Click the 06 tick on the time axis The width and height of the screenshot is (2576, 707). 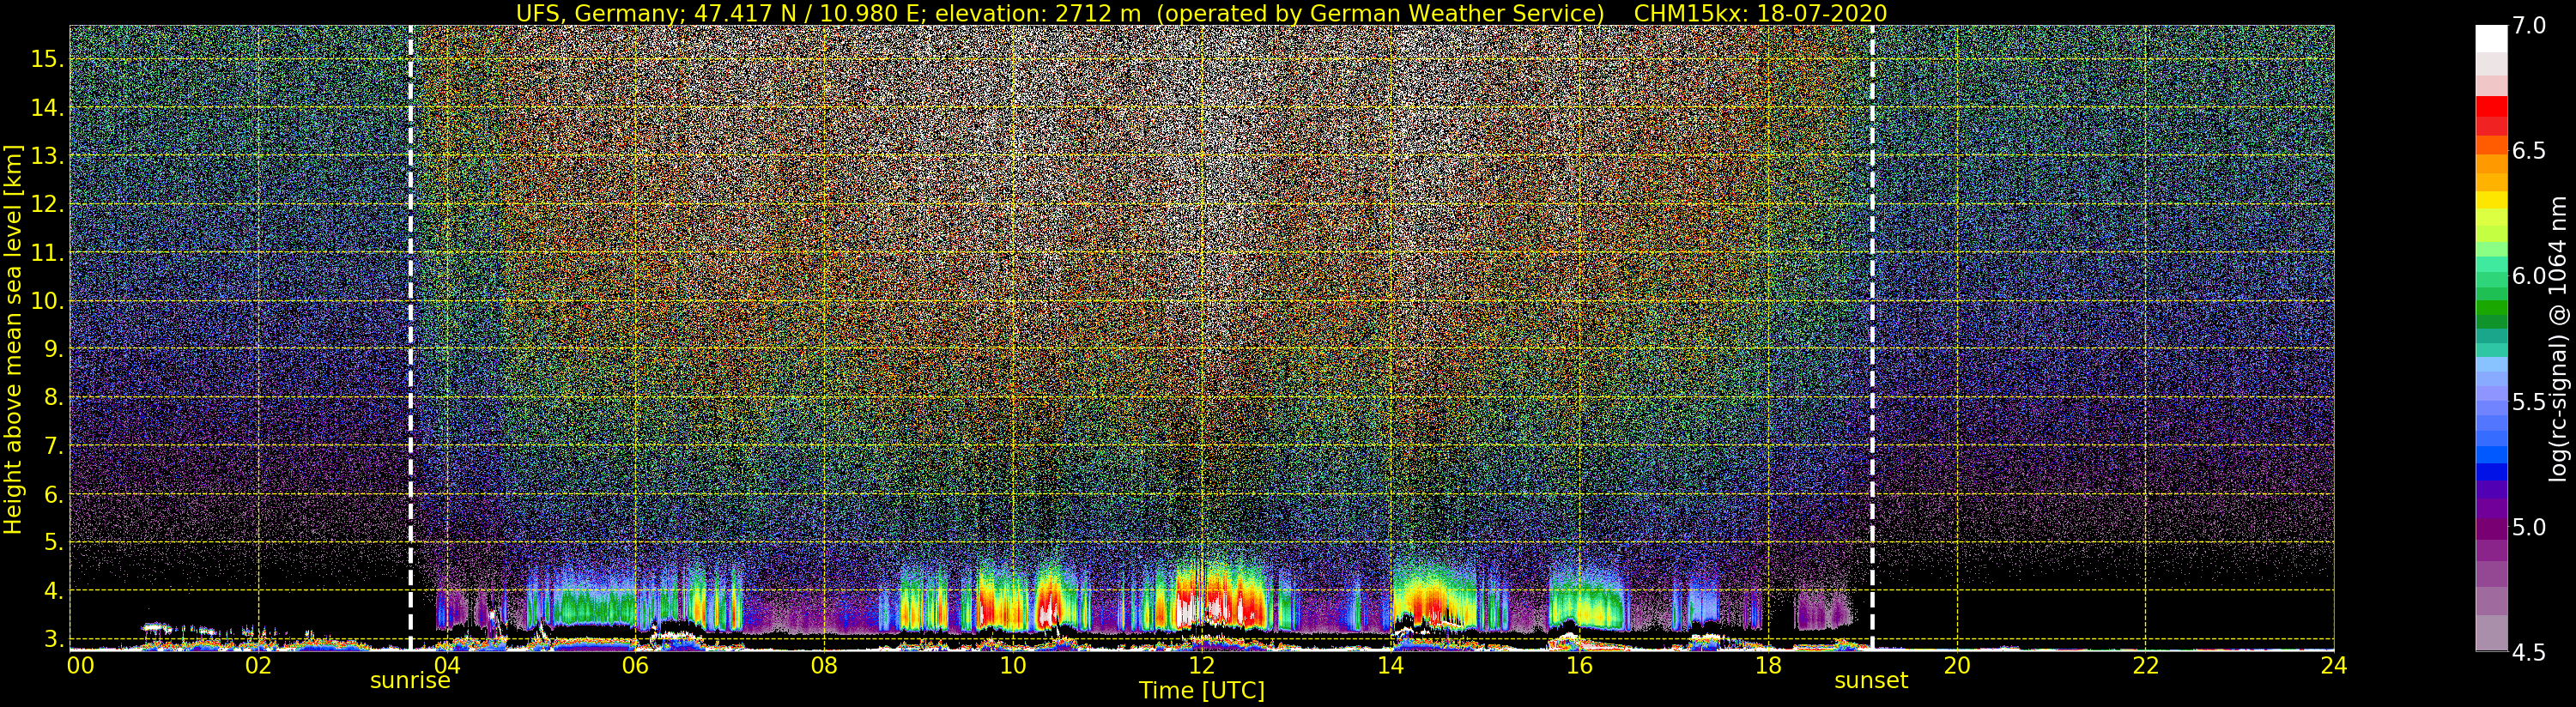pyautogui.click(x=635, y=664)
